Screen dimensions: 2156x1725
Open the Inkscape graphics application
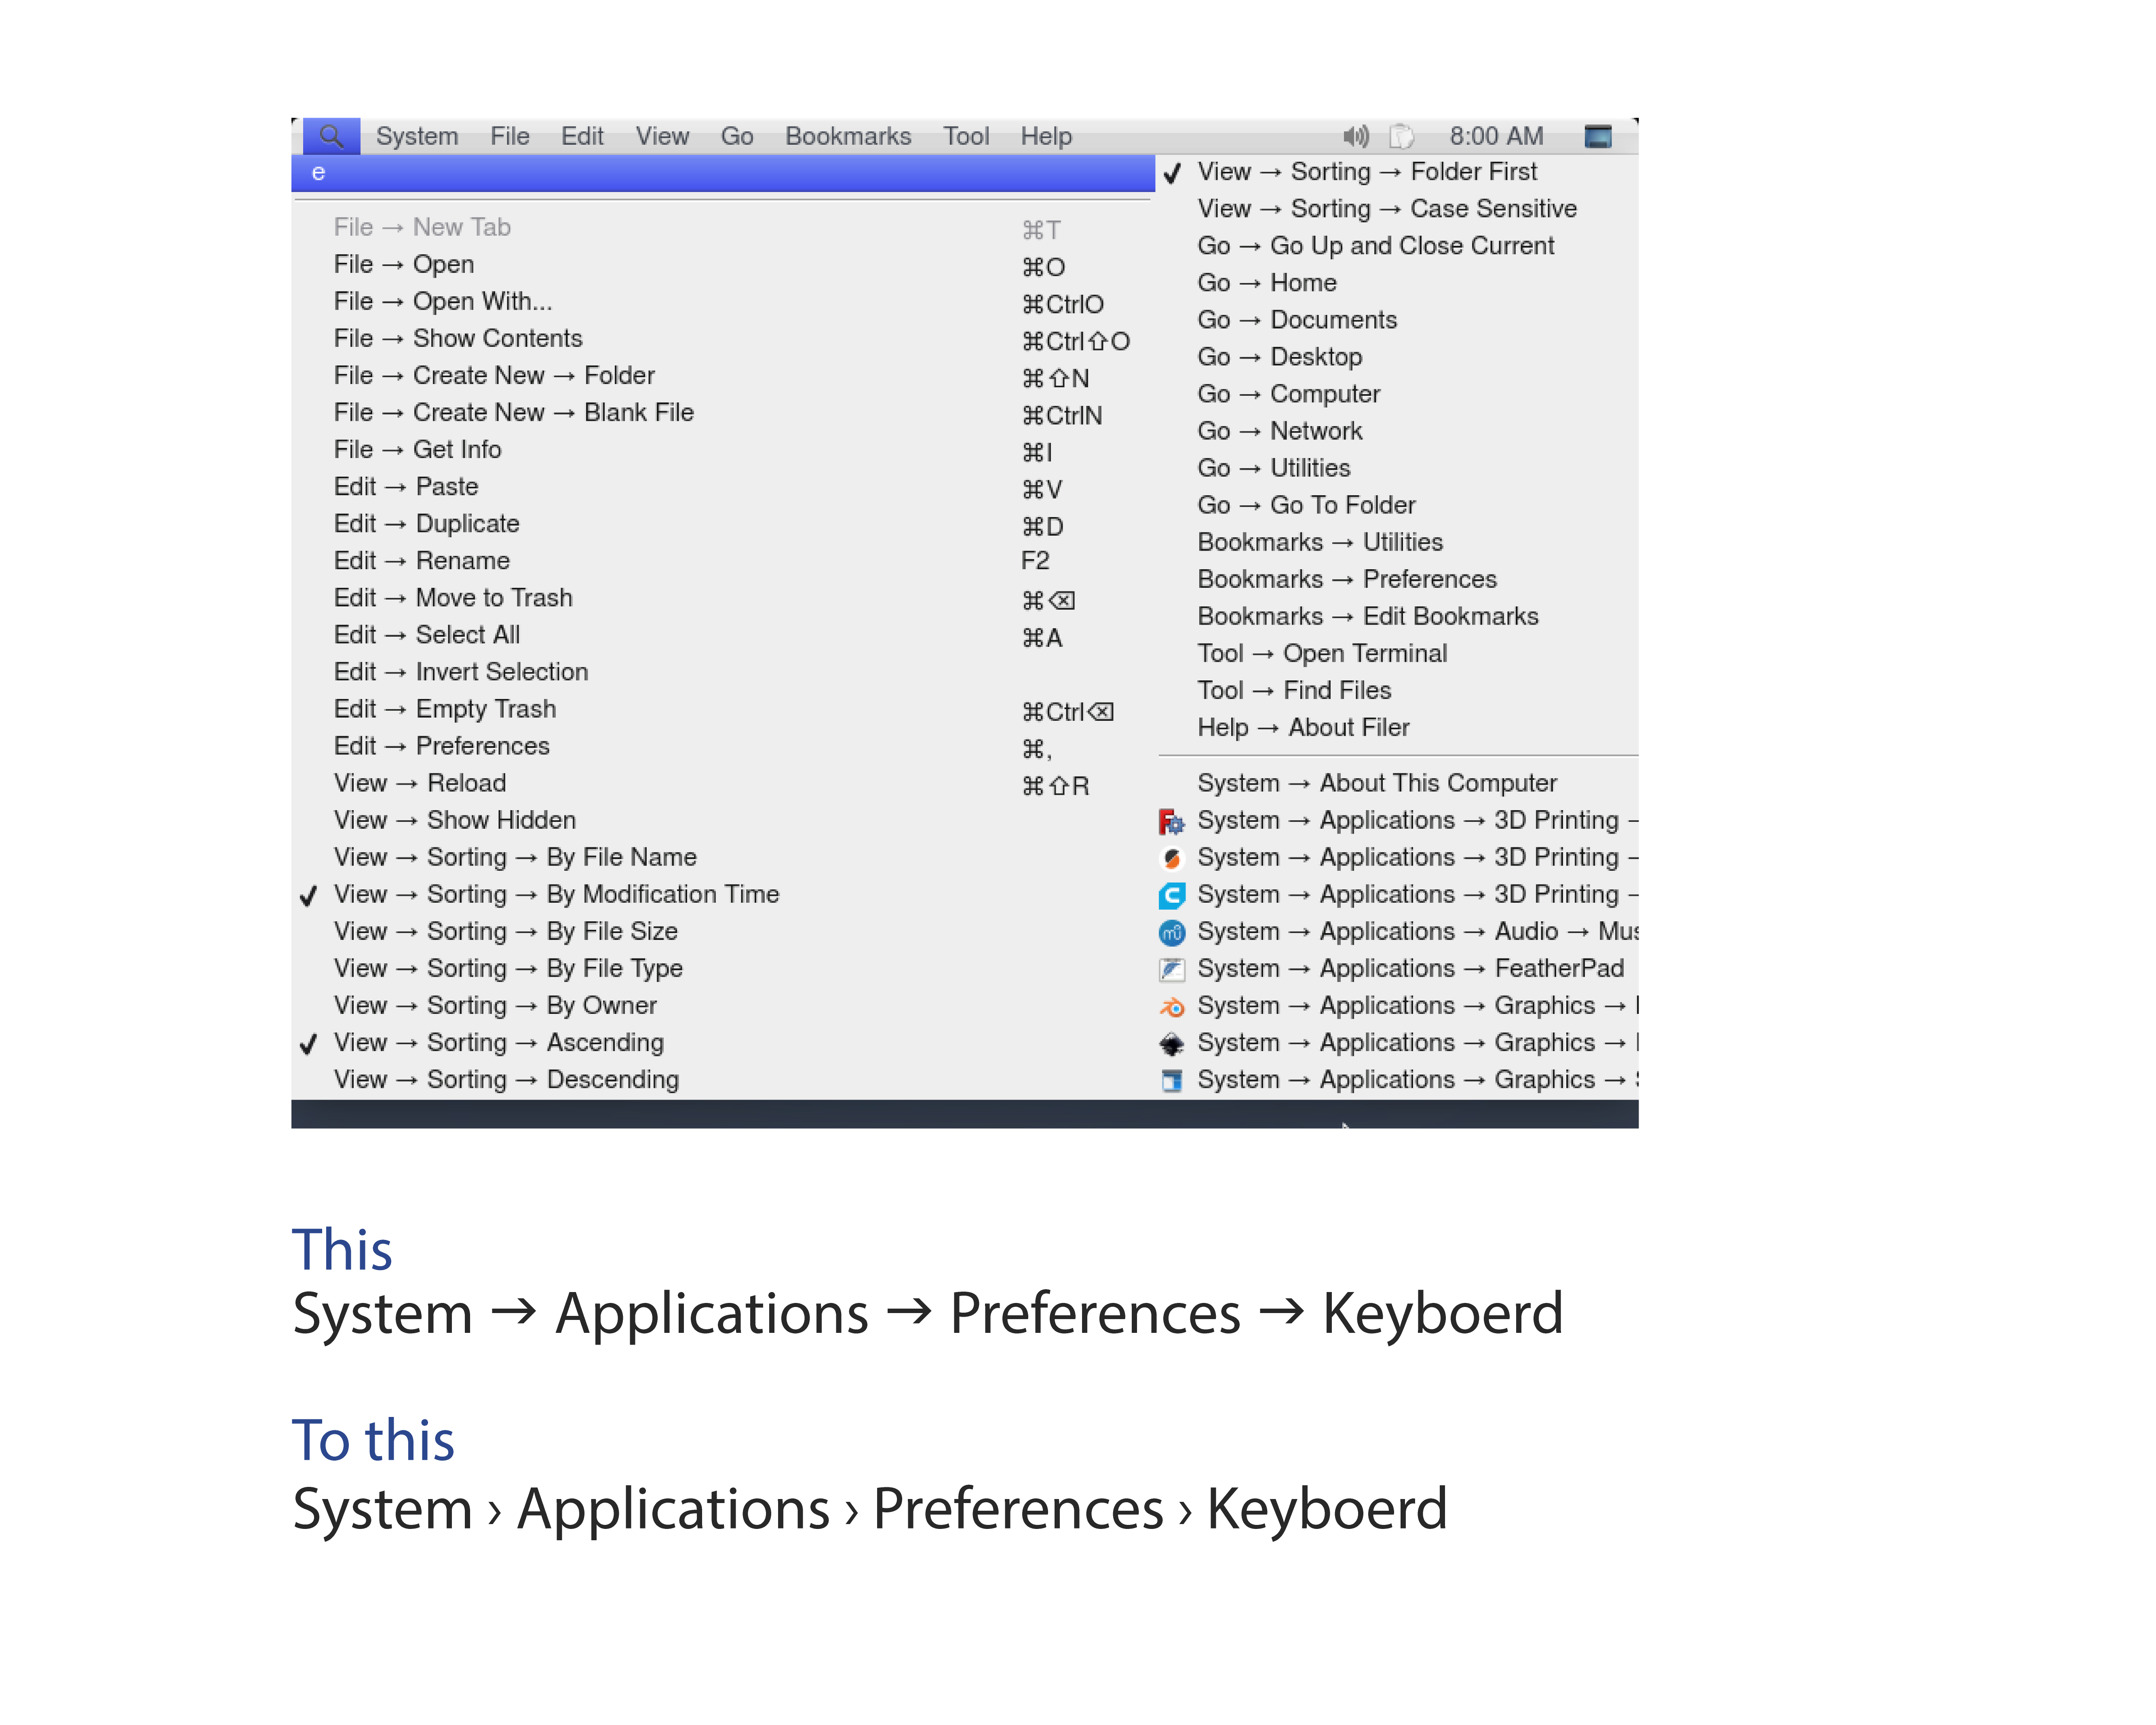tap(1400, 1042)
